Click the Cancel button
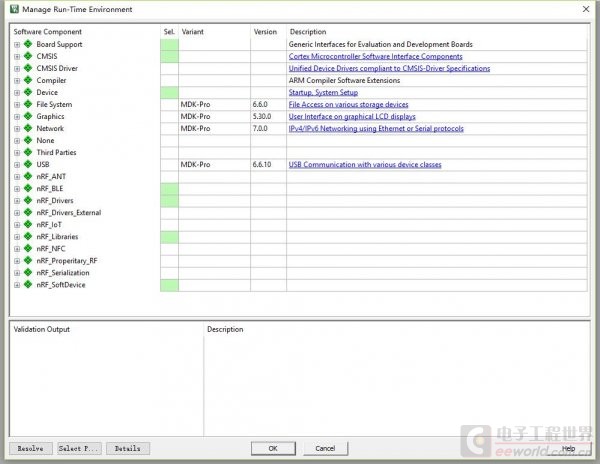The image size is (600, 464). [325, 448]
